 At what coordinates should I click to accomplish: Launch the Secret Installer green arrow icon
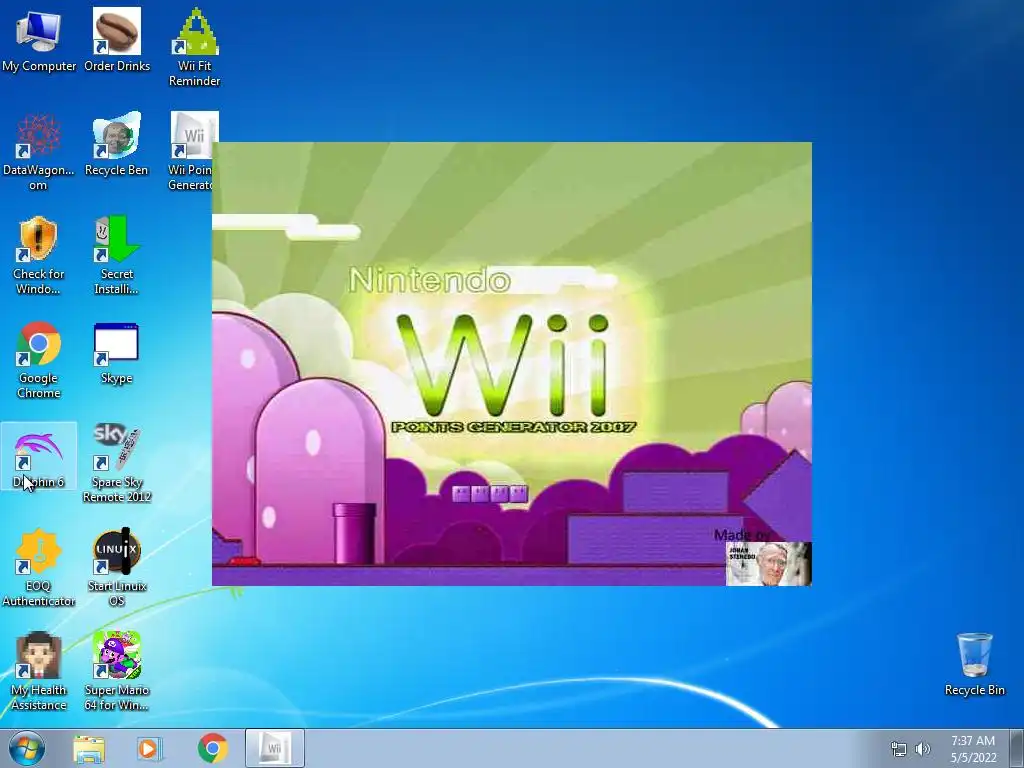coord(117,255)
